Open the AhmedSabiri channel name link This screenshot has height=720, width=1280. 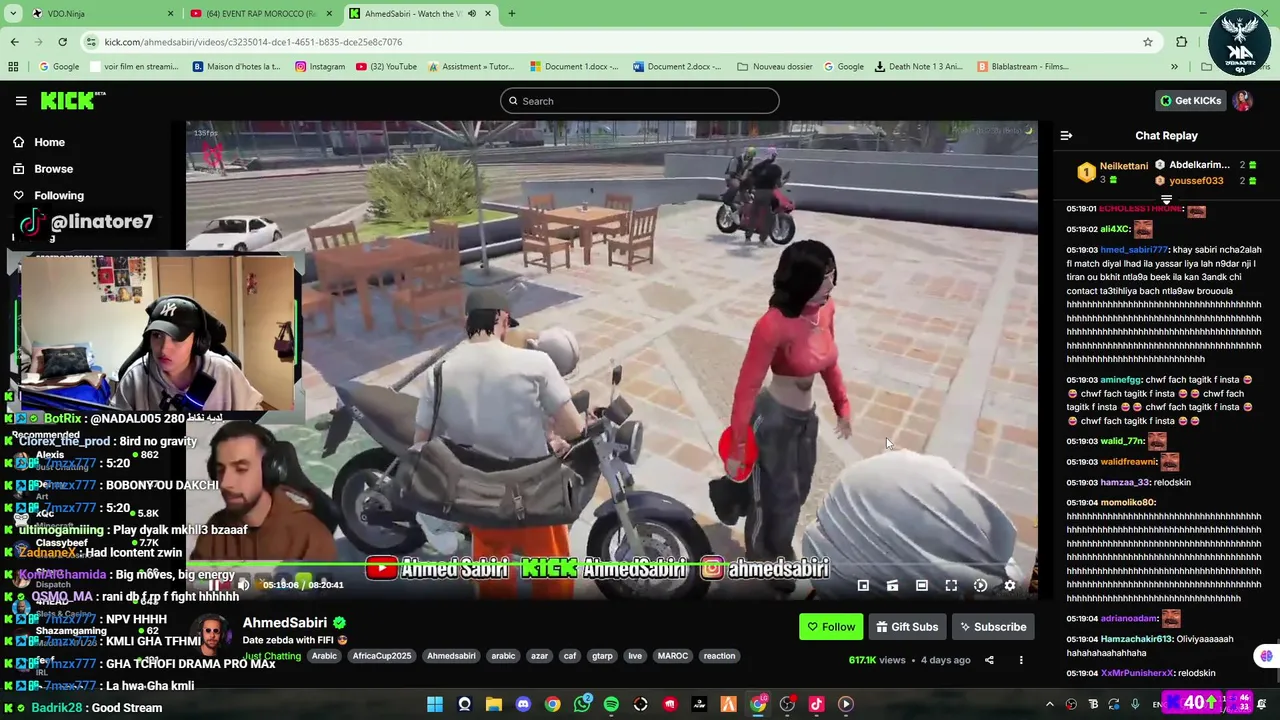click(285, 622)
